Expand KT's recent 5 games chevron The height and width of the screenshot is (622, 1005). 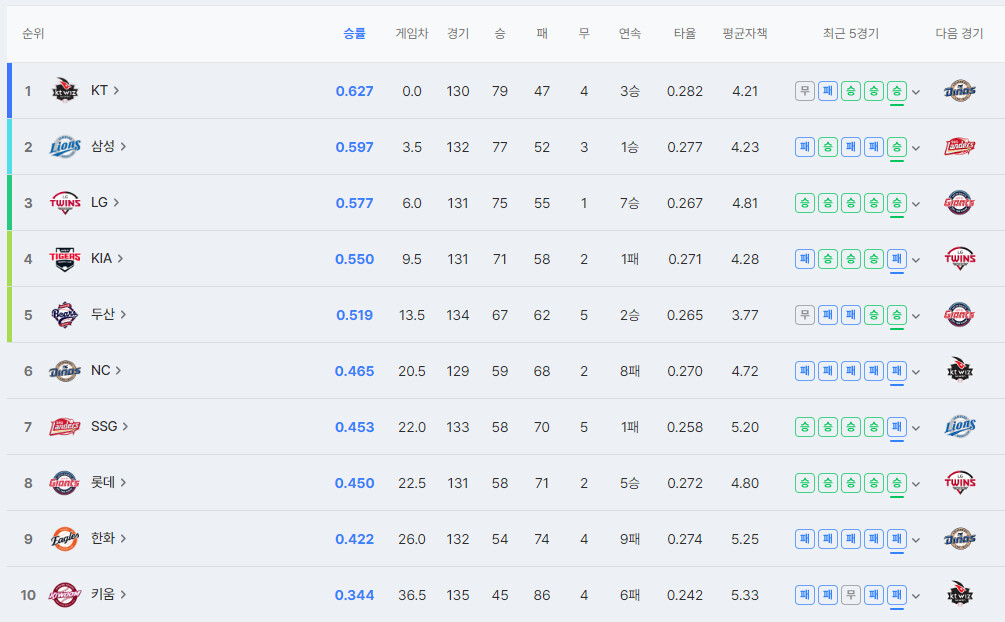point(916,92)
